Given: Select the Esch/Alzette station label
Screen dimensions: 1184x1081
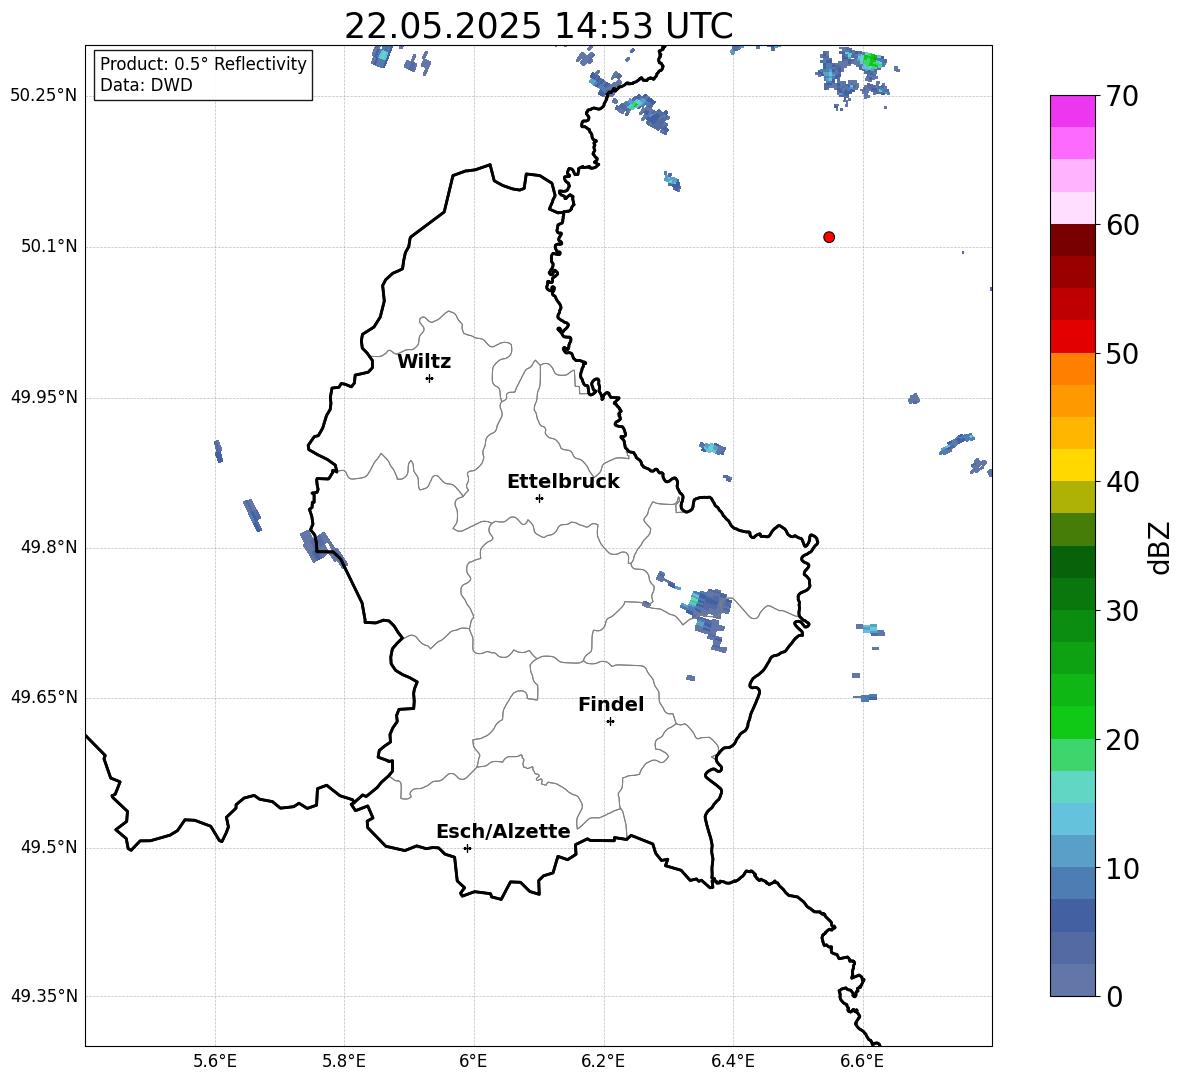Looking at the screenshot, I should pyautogui.click(x=504, y=831).
